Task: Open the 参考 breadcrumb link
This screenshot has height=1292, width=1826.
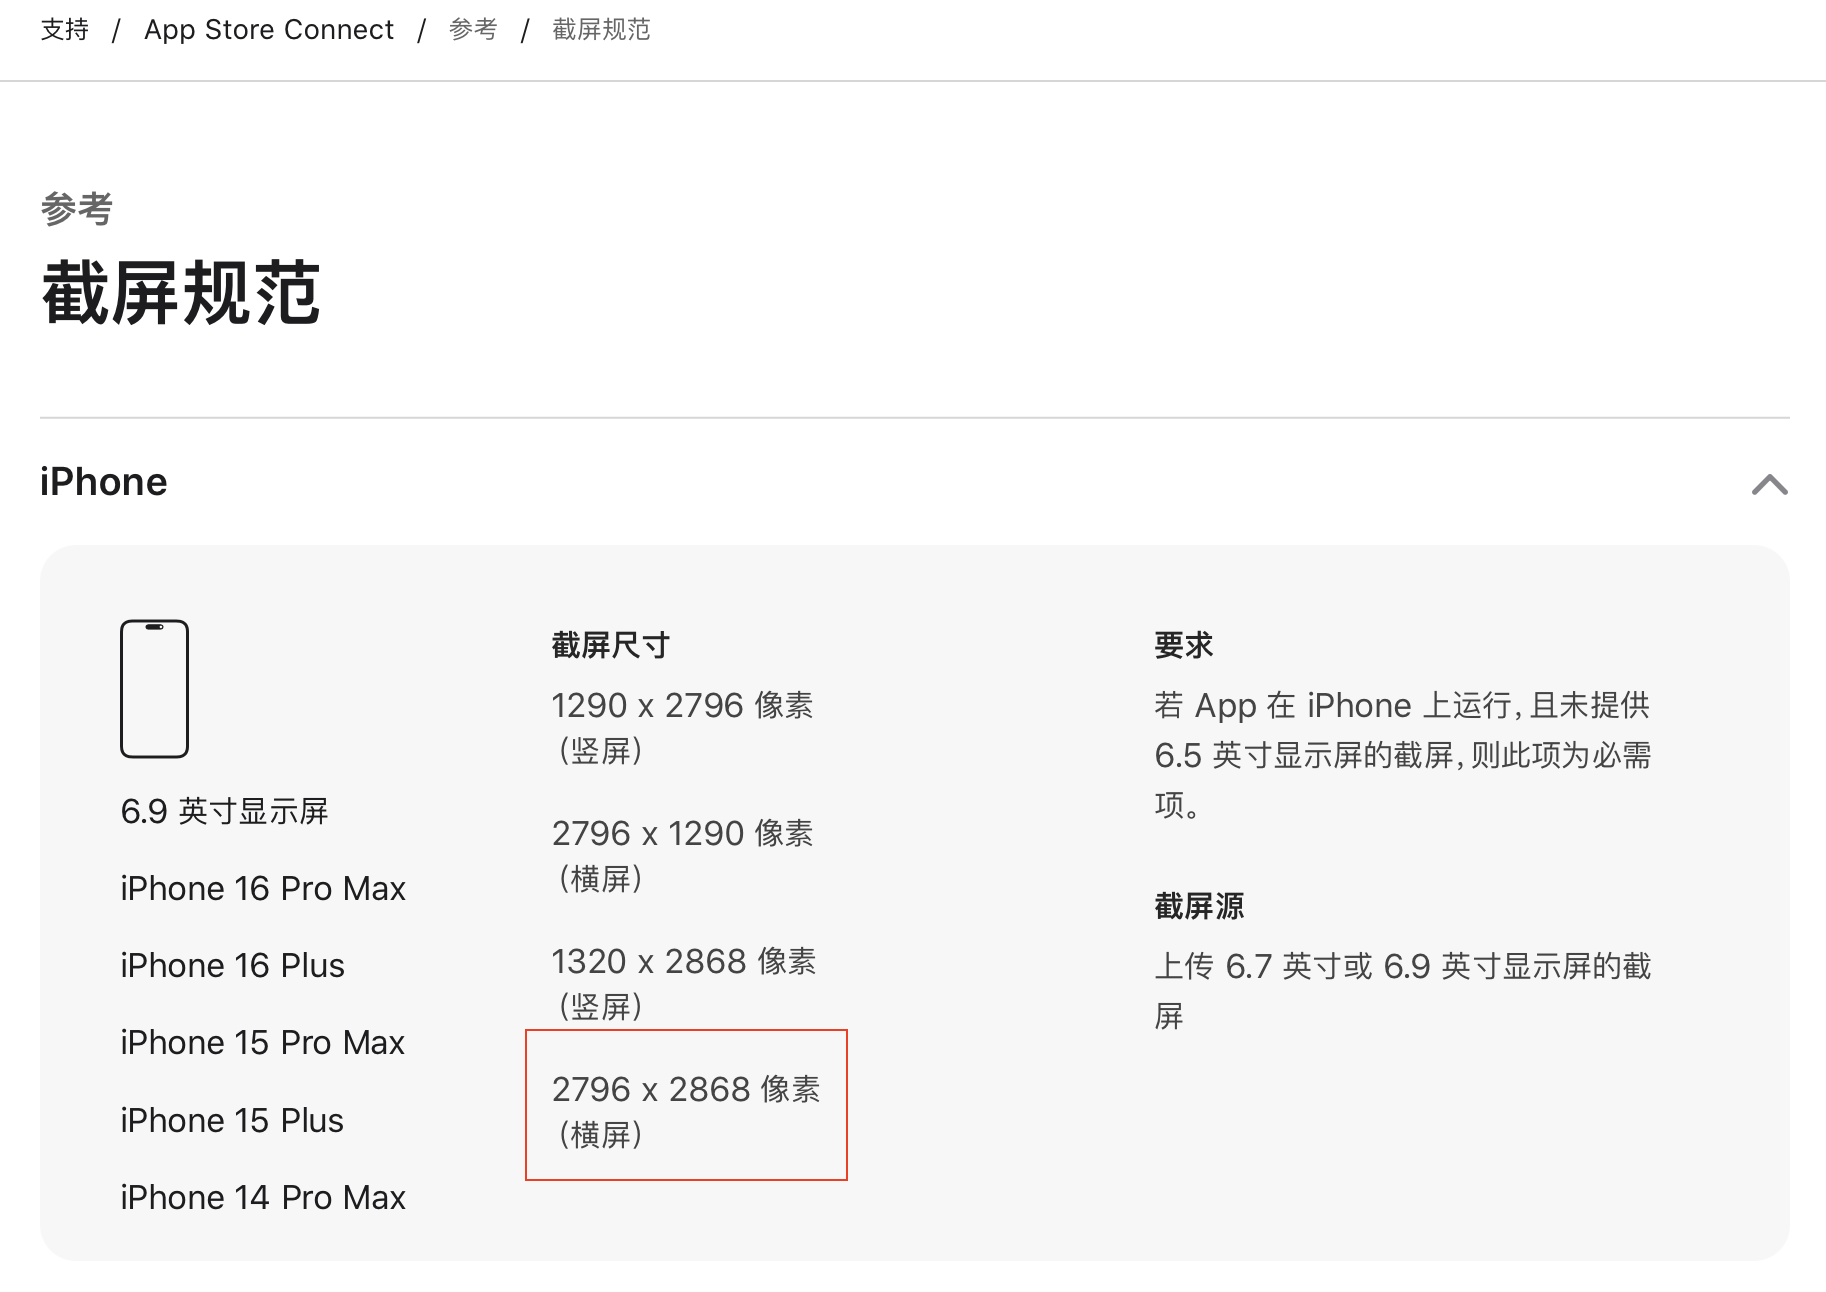Action: tap(473, 30)
